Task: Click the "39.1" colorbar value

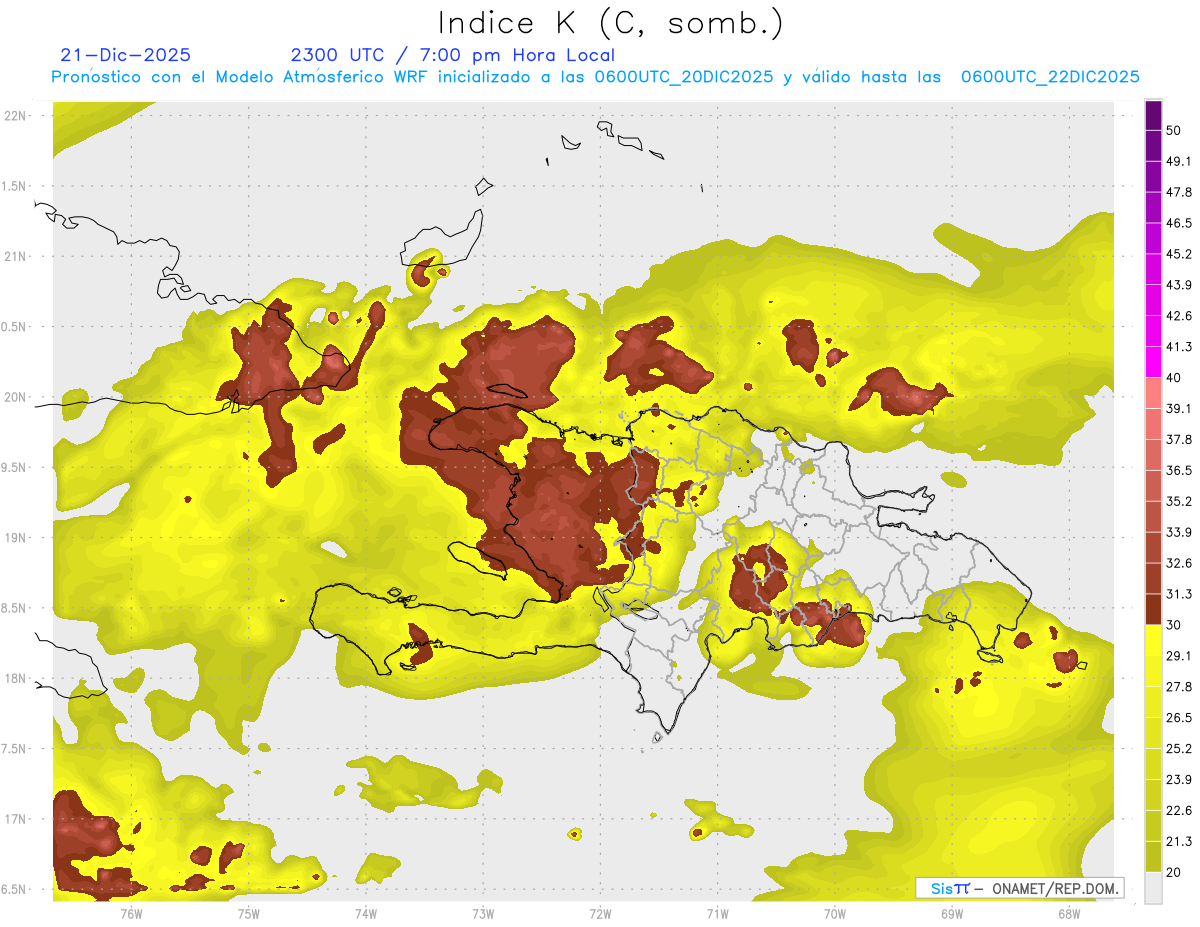Action: 1179,409
